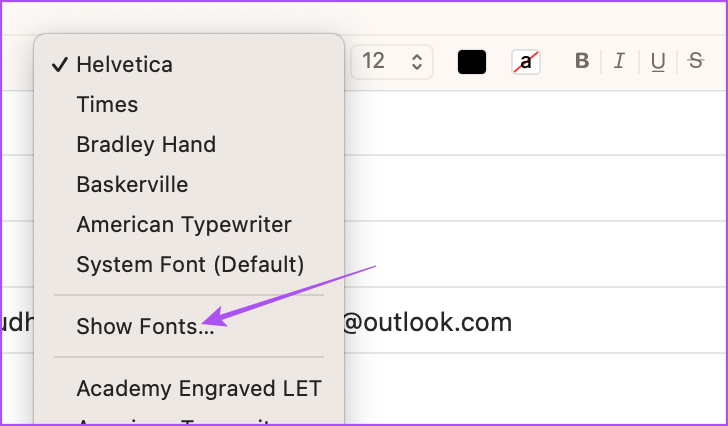Open the text background color picker
728x426 pixels.
point(526,62)
